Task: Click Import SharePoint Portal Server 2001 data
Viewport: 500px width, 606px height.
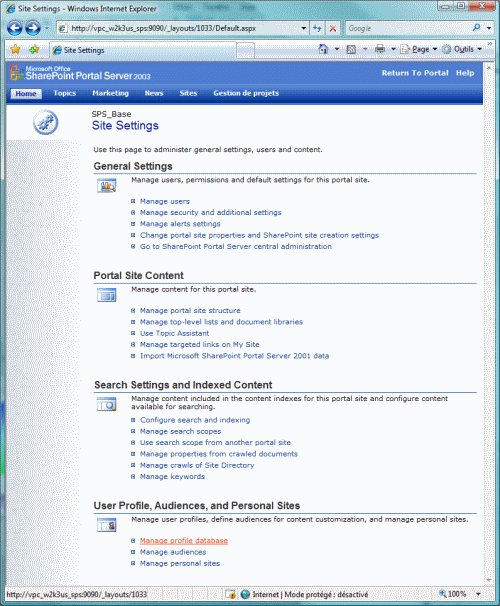Action: [x=235, y=356]
